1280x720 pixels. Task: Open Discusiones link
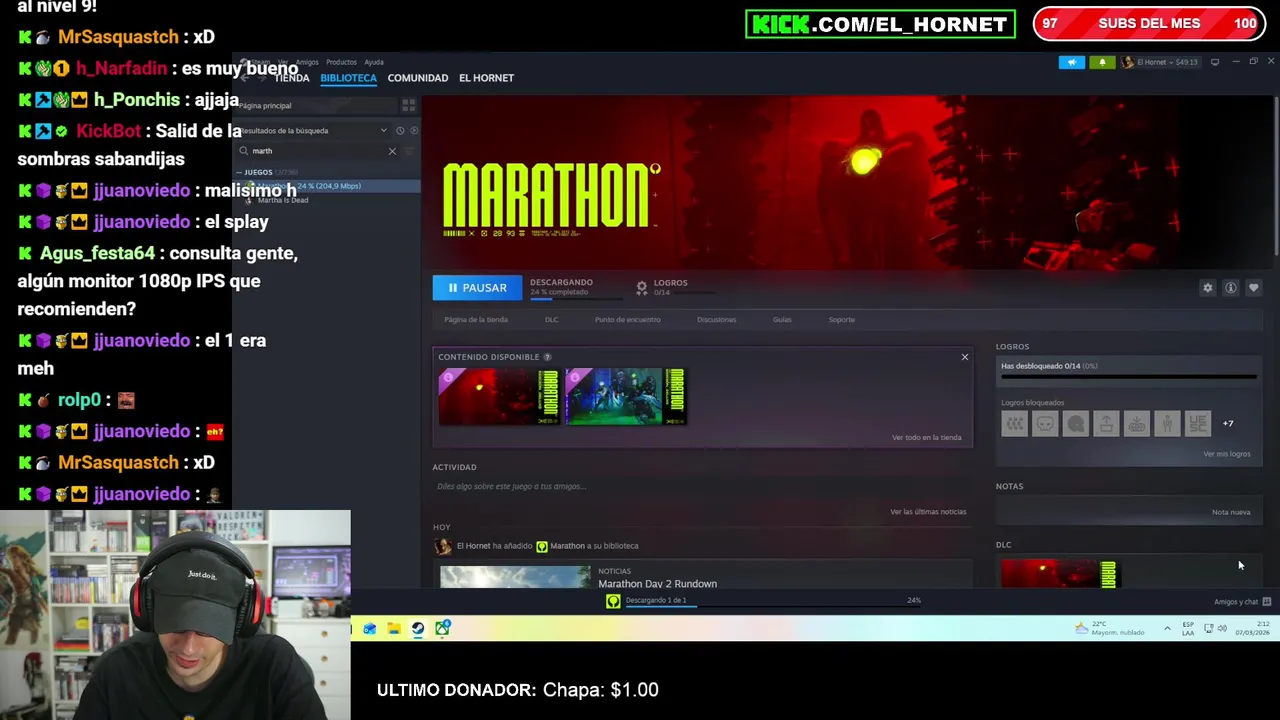pyautogui.click(x=716, y=320)
